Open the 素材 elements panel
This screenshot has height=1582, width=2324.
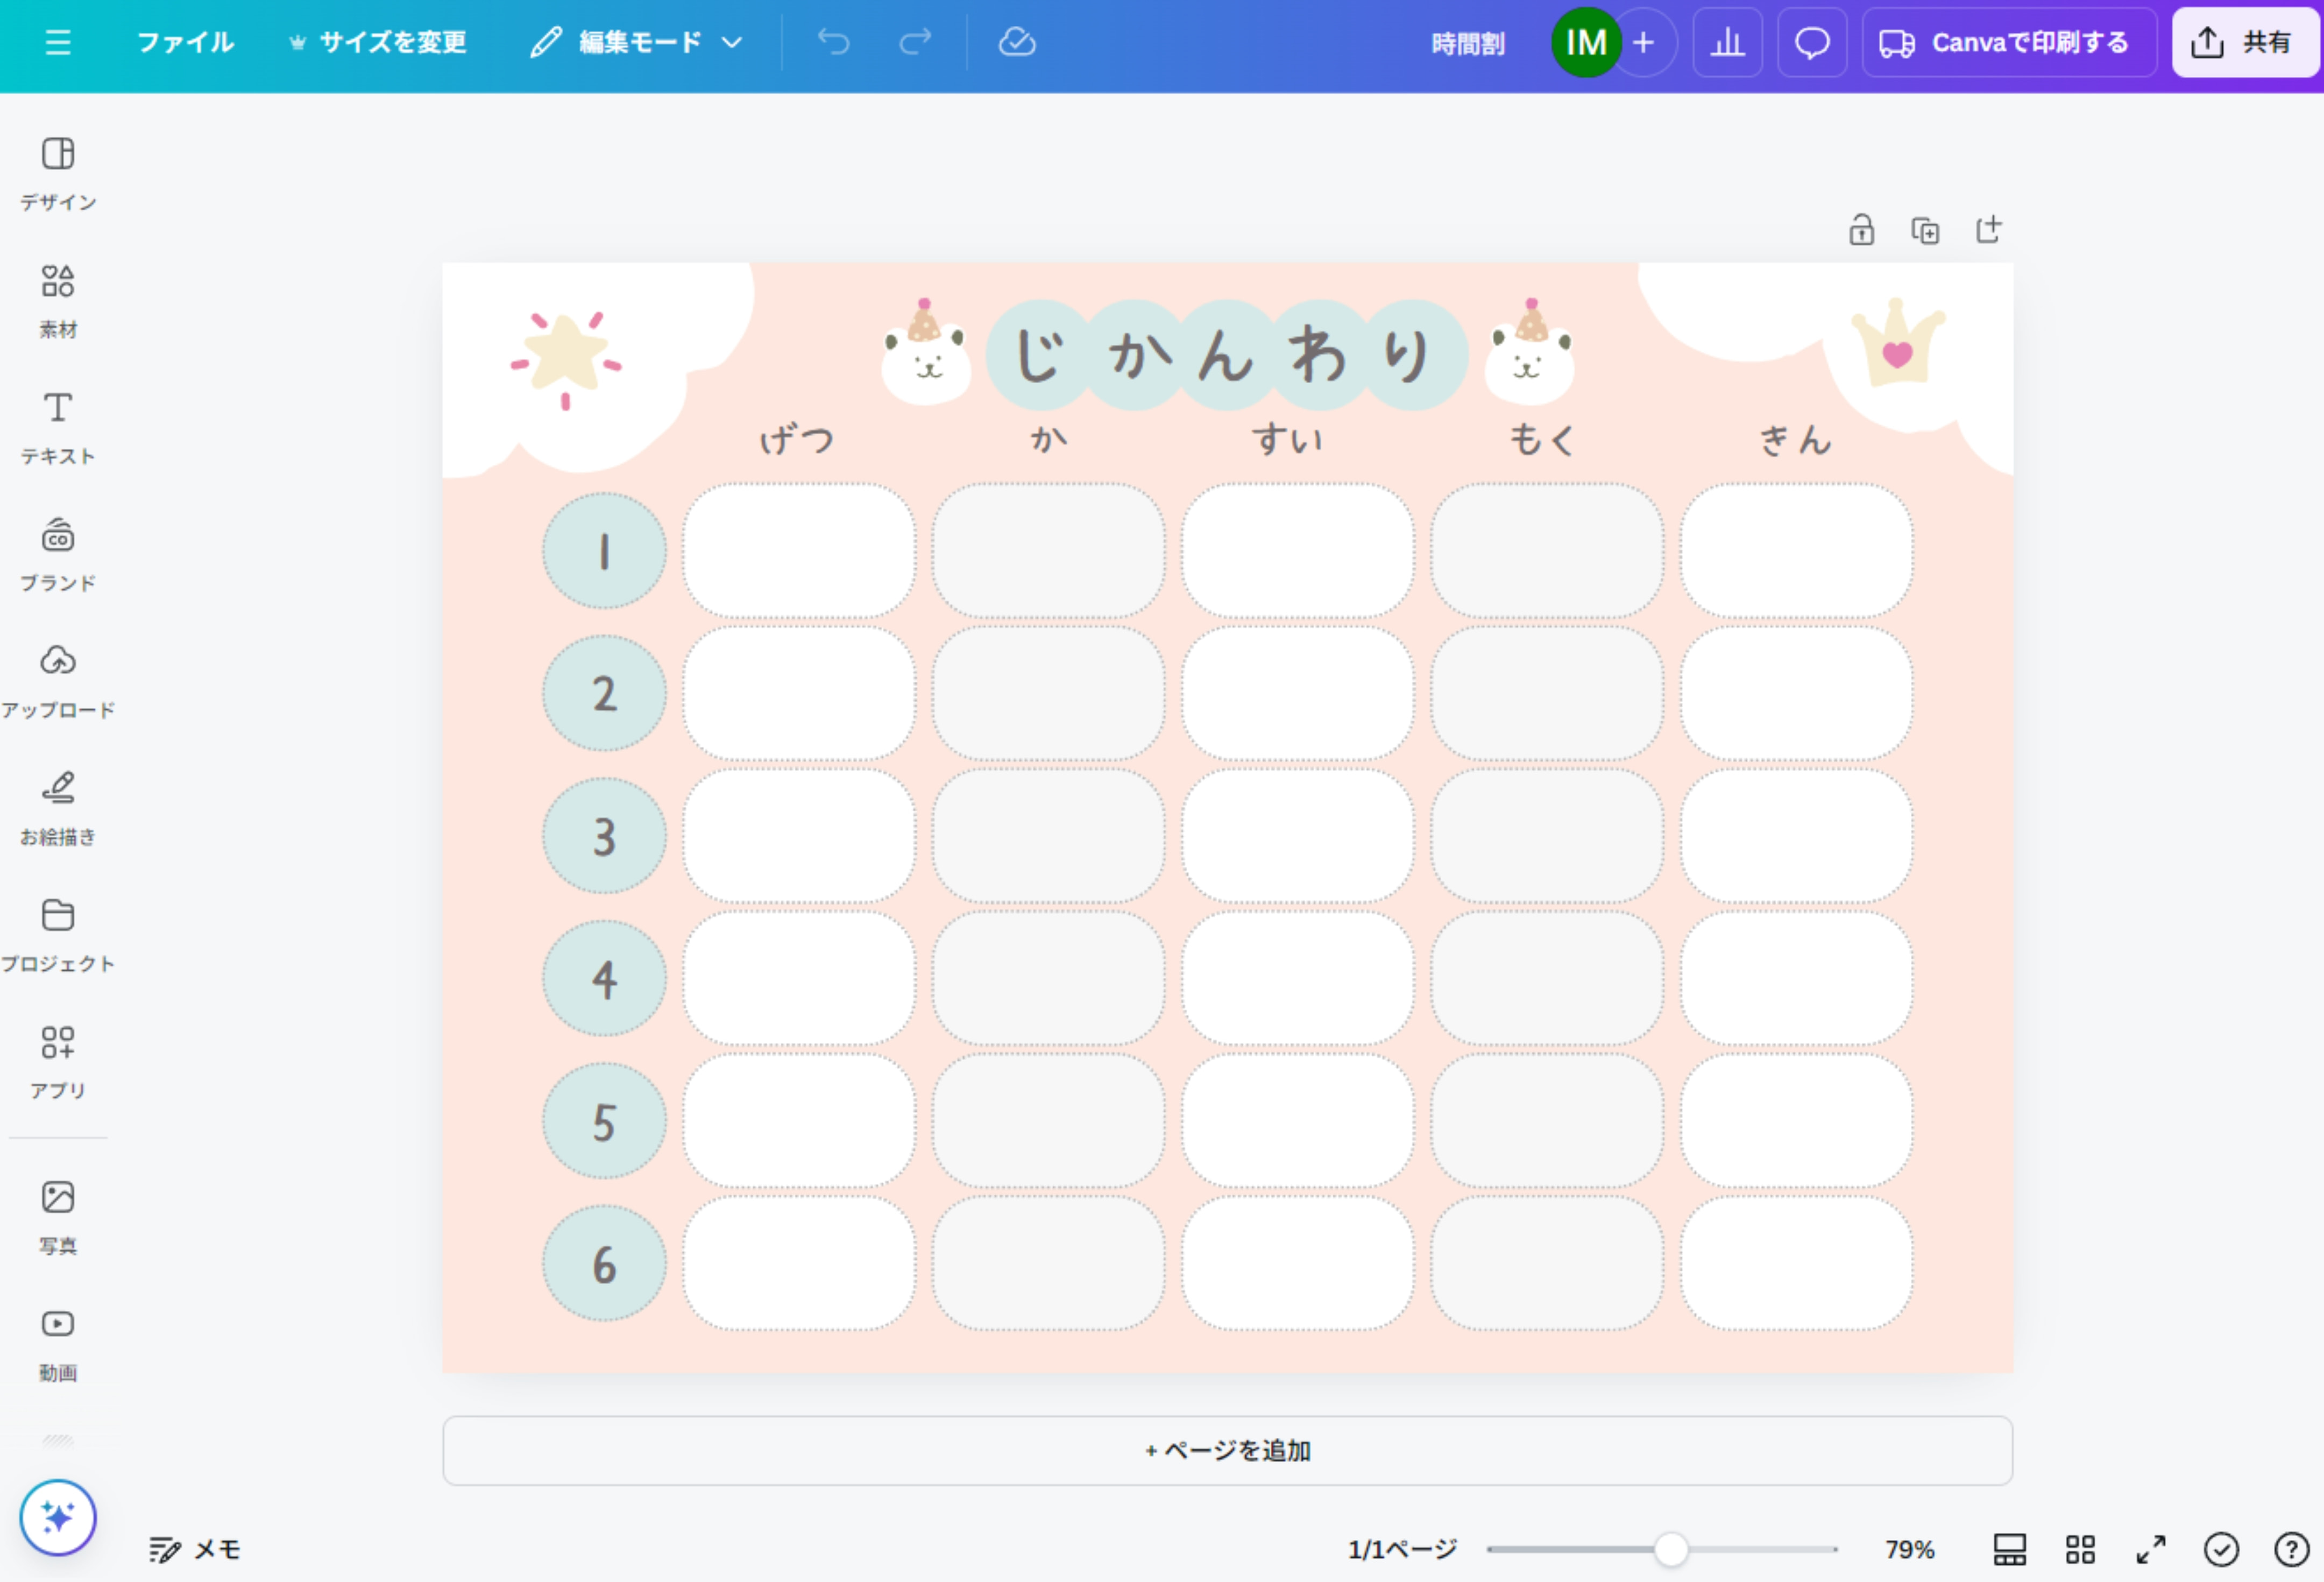click(x=58, y=301)
